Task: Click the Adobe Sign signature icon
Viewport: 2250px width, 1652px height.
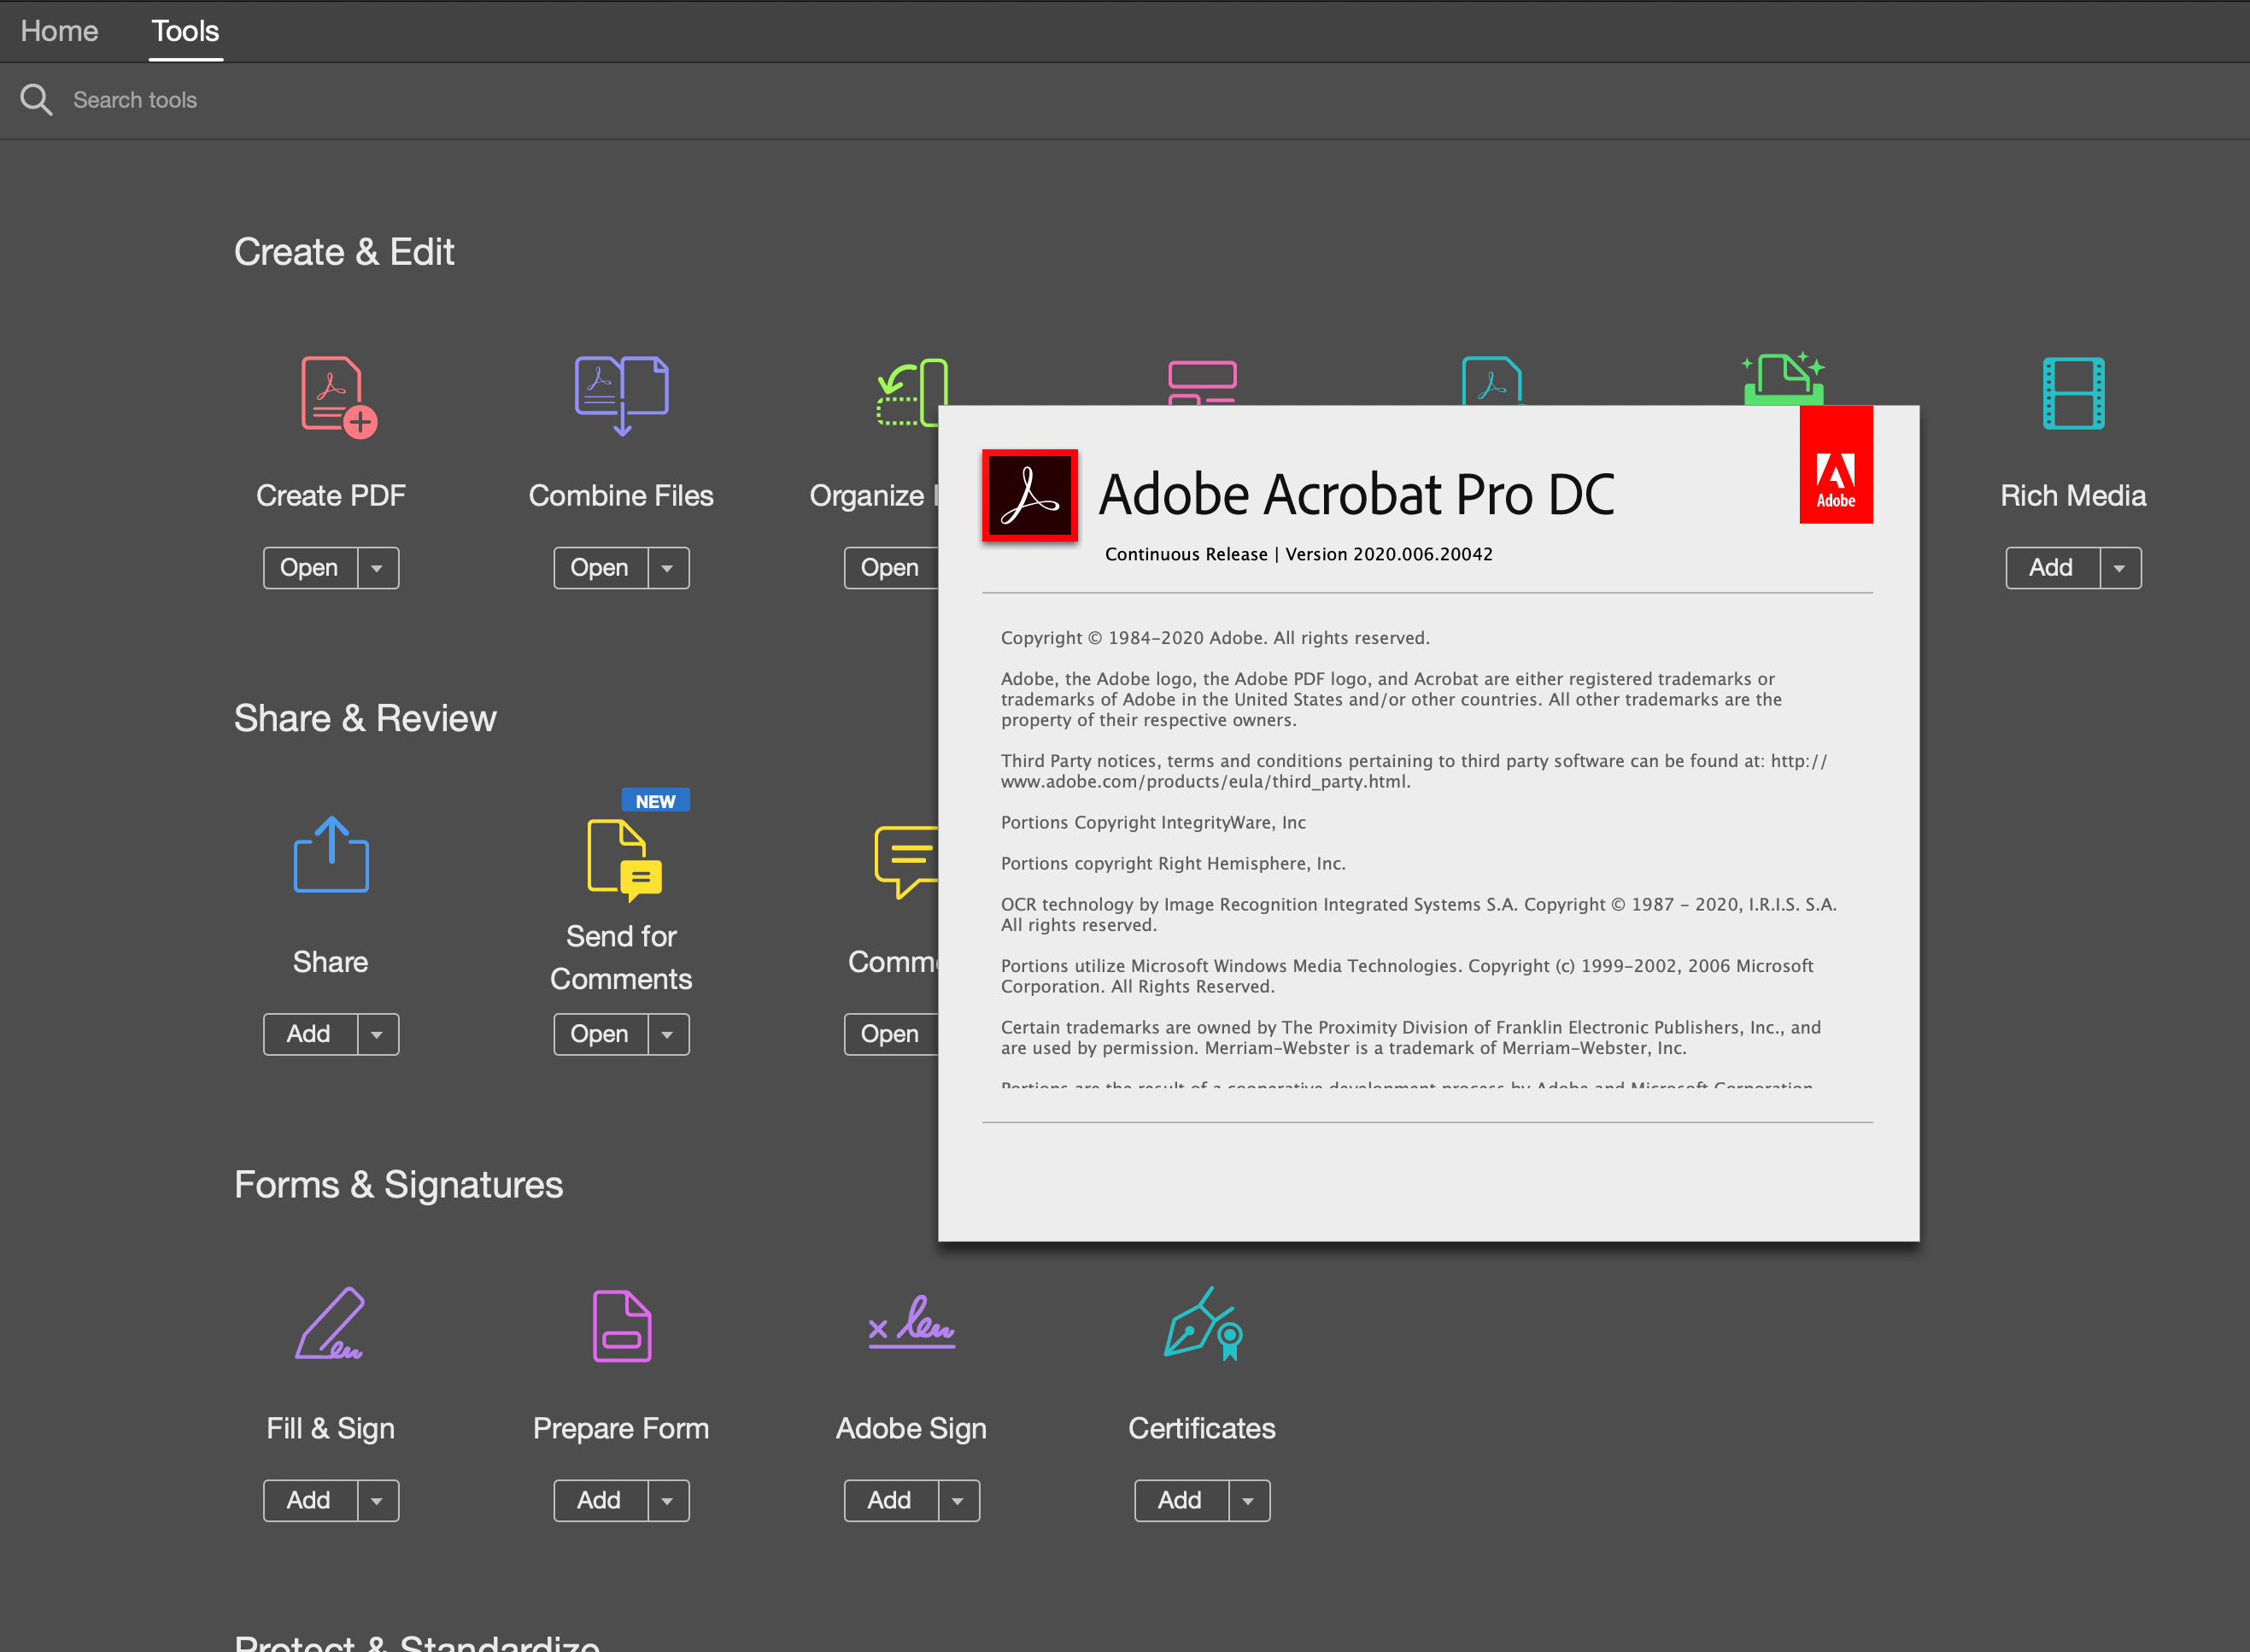Action: [x=911, y=1324]
